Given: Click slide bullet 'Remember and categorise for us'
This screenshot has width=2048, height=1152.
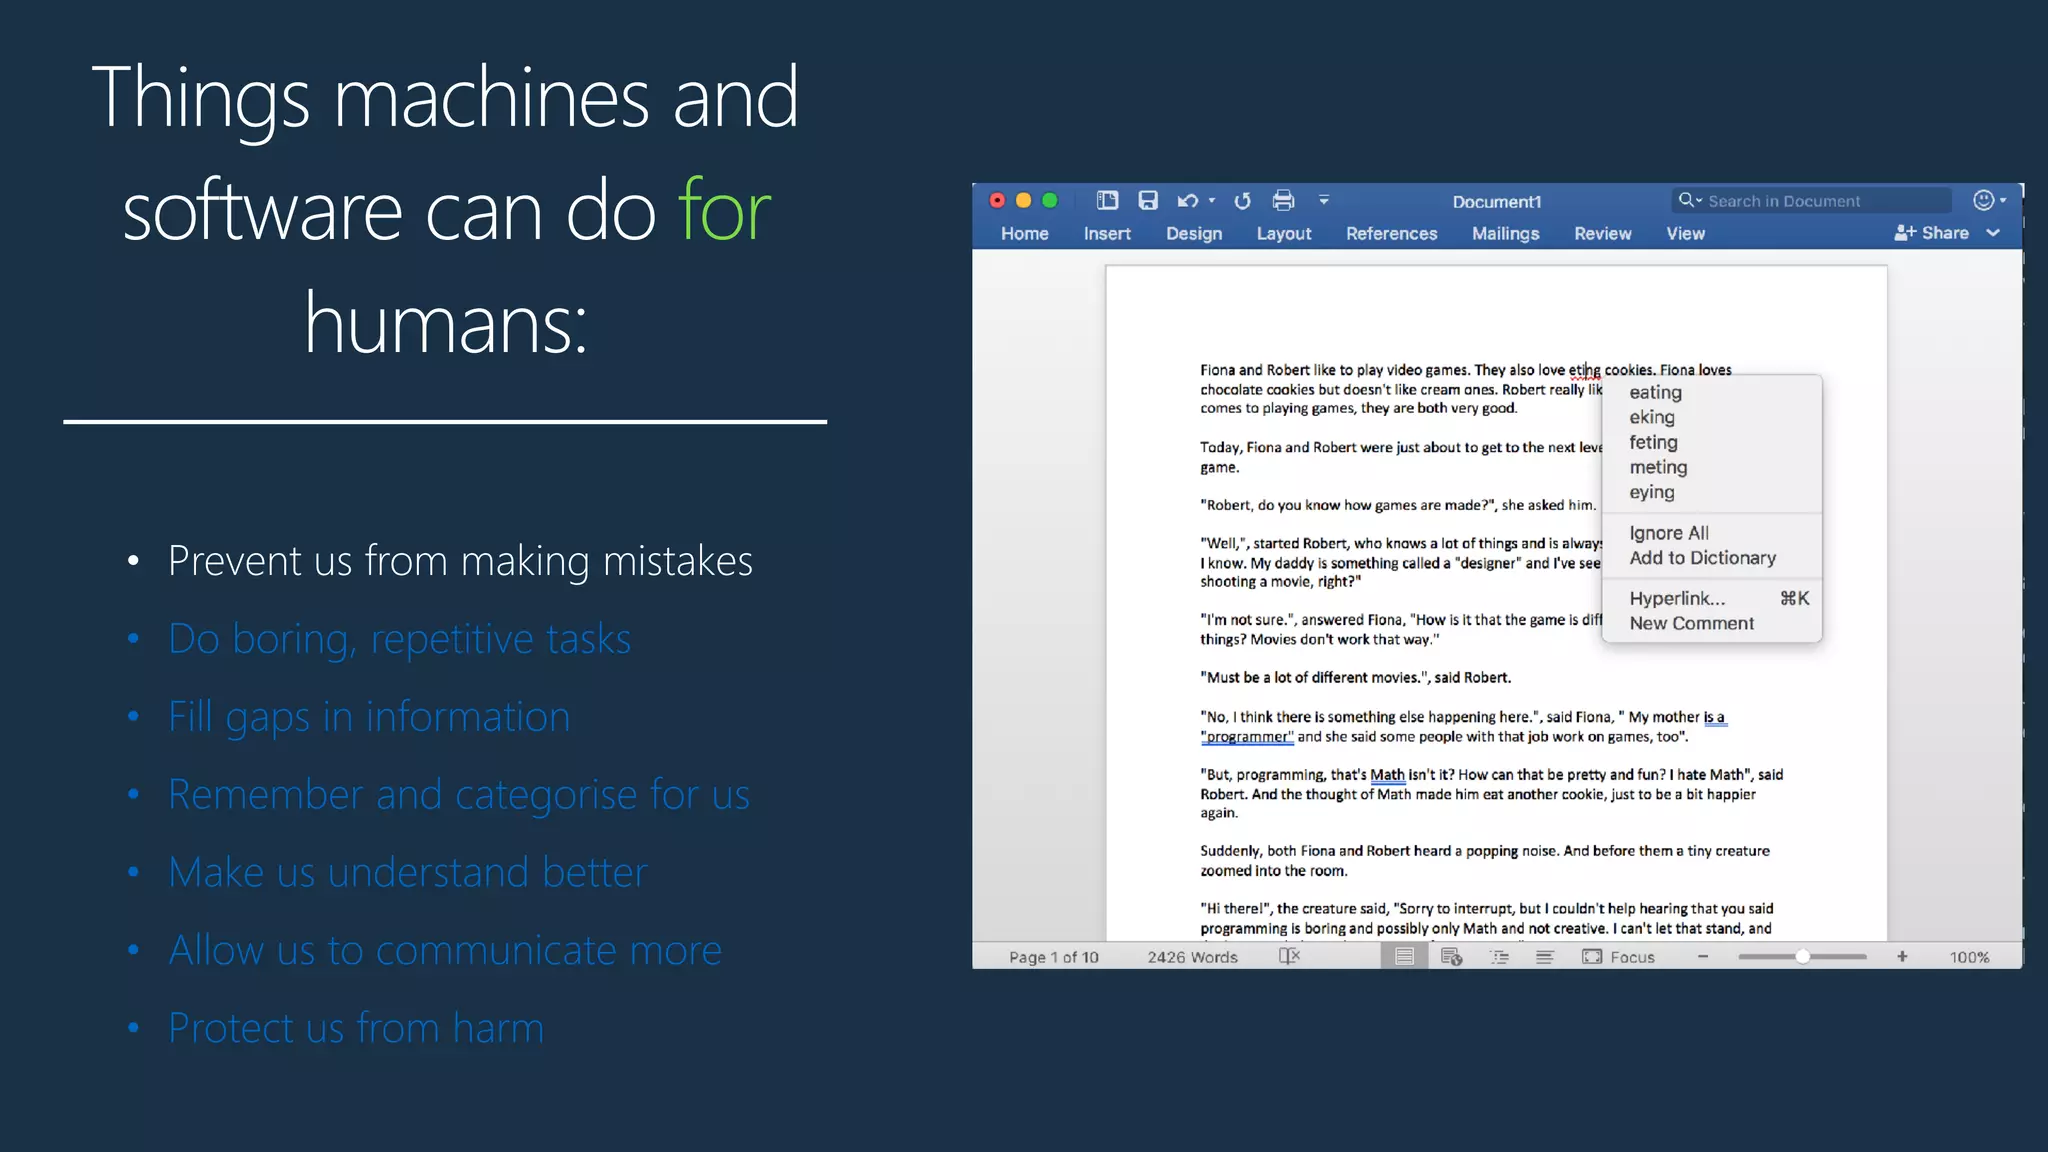Looking at the screenshot, I should (x=458, y=795).
